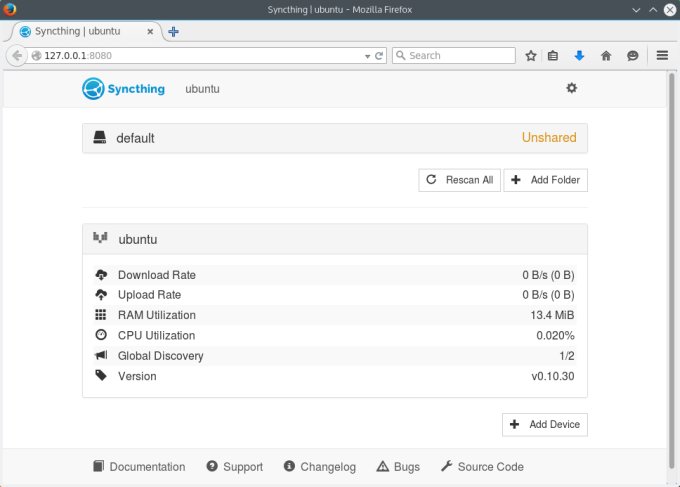This screenshot has width=680, height=487.
Task: Click the v0.10.30 version value
Action: 553,376
